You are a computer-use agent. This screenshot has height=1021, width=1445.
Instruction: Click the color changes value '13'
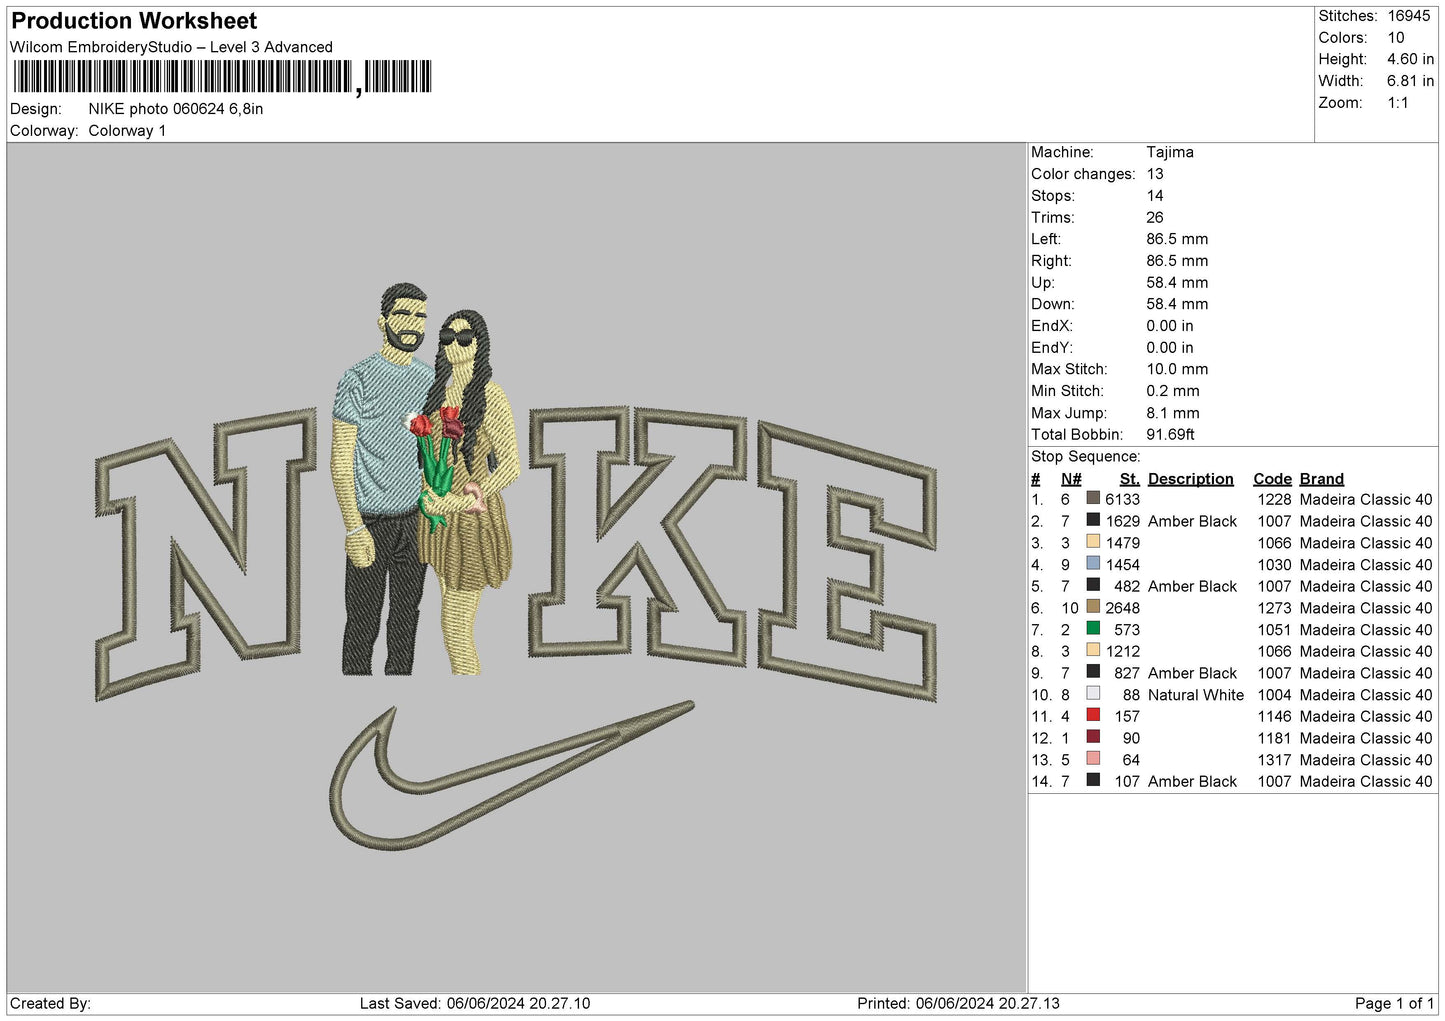tap(1155, 174)
